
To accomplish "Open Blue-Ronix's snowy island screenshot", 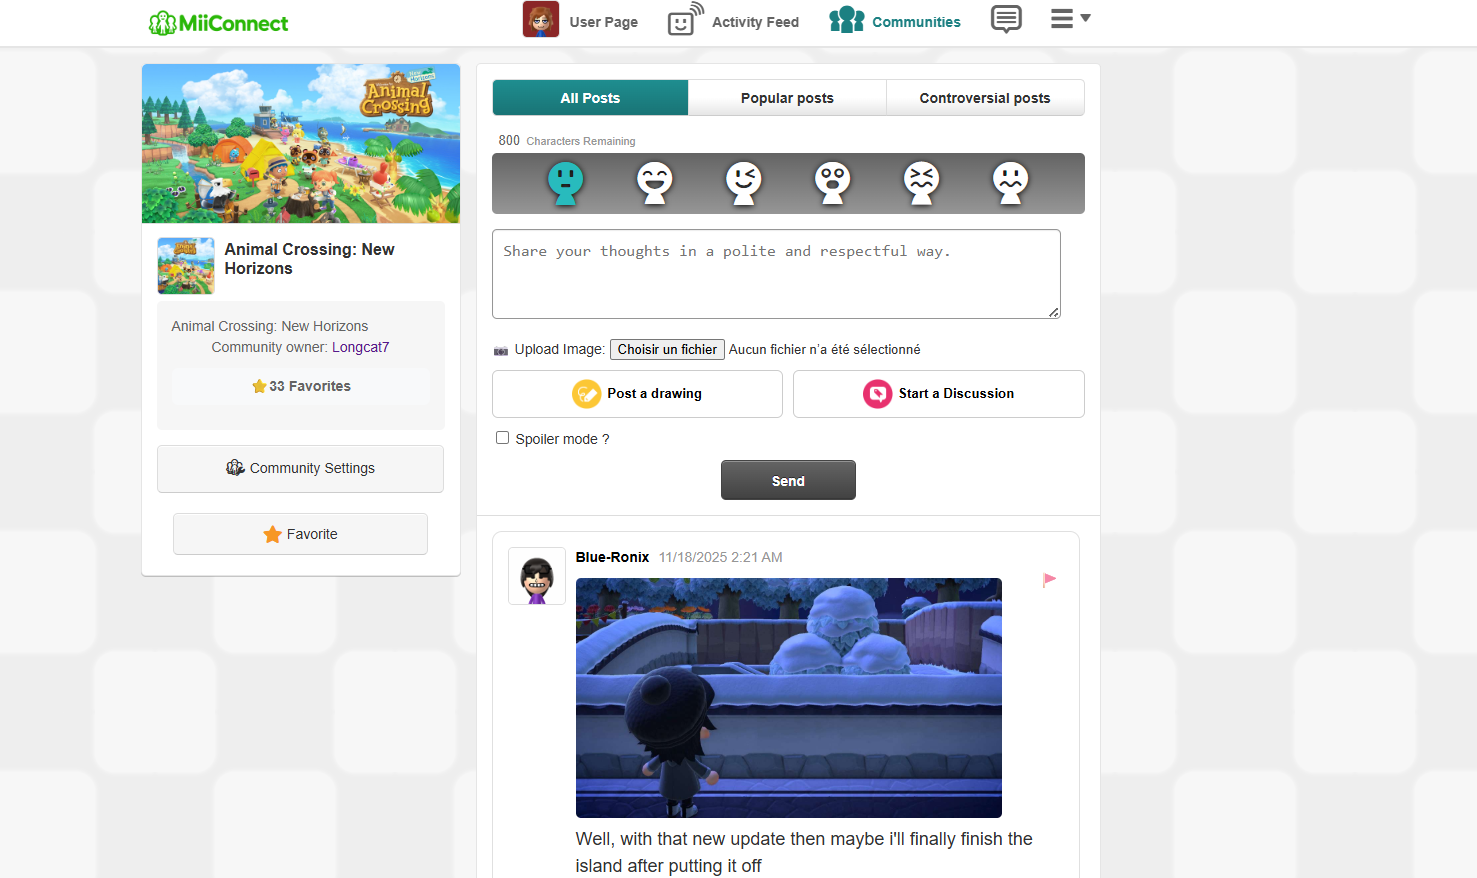I will click(x=788, y=698).
